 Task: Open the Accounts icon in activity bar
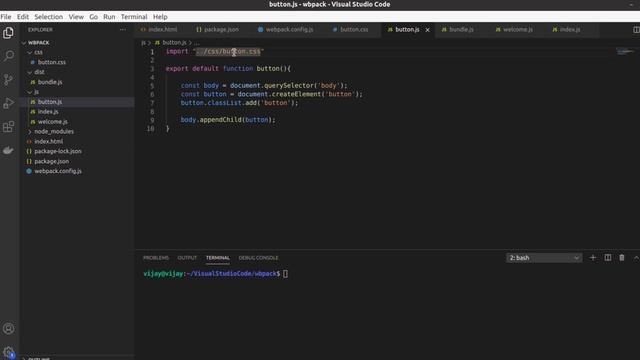[x=8, y=329]
